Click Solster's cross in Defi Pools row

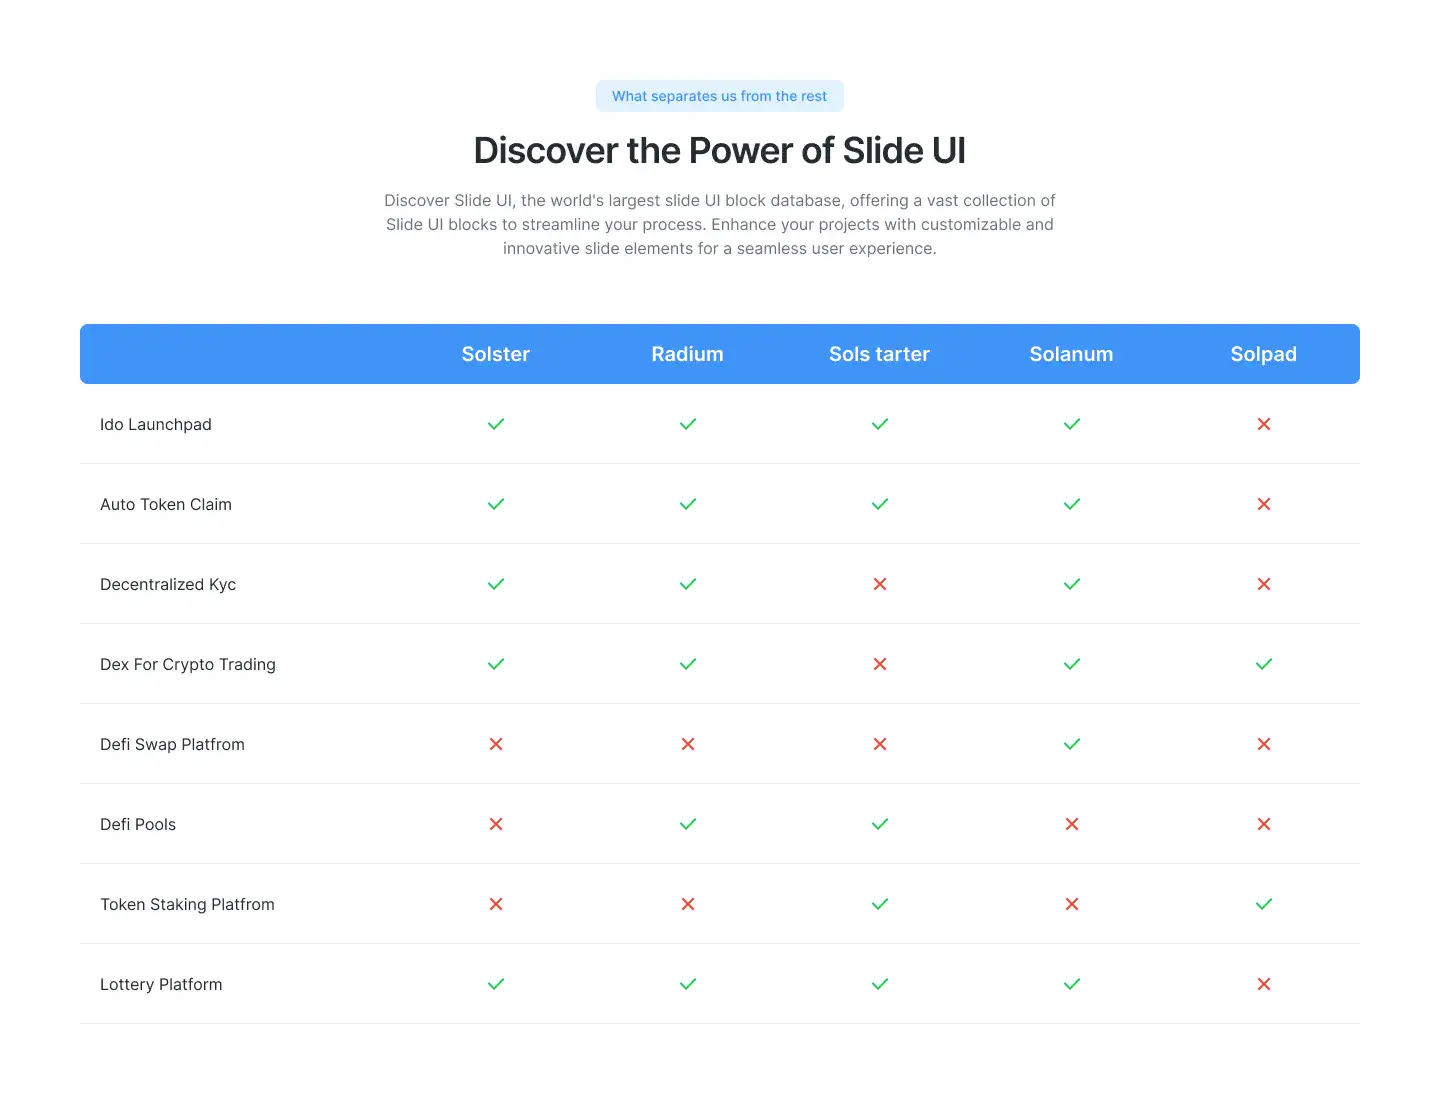496,824
